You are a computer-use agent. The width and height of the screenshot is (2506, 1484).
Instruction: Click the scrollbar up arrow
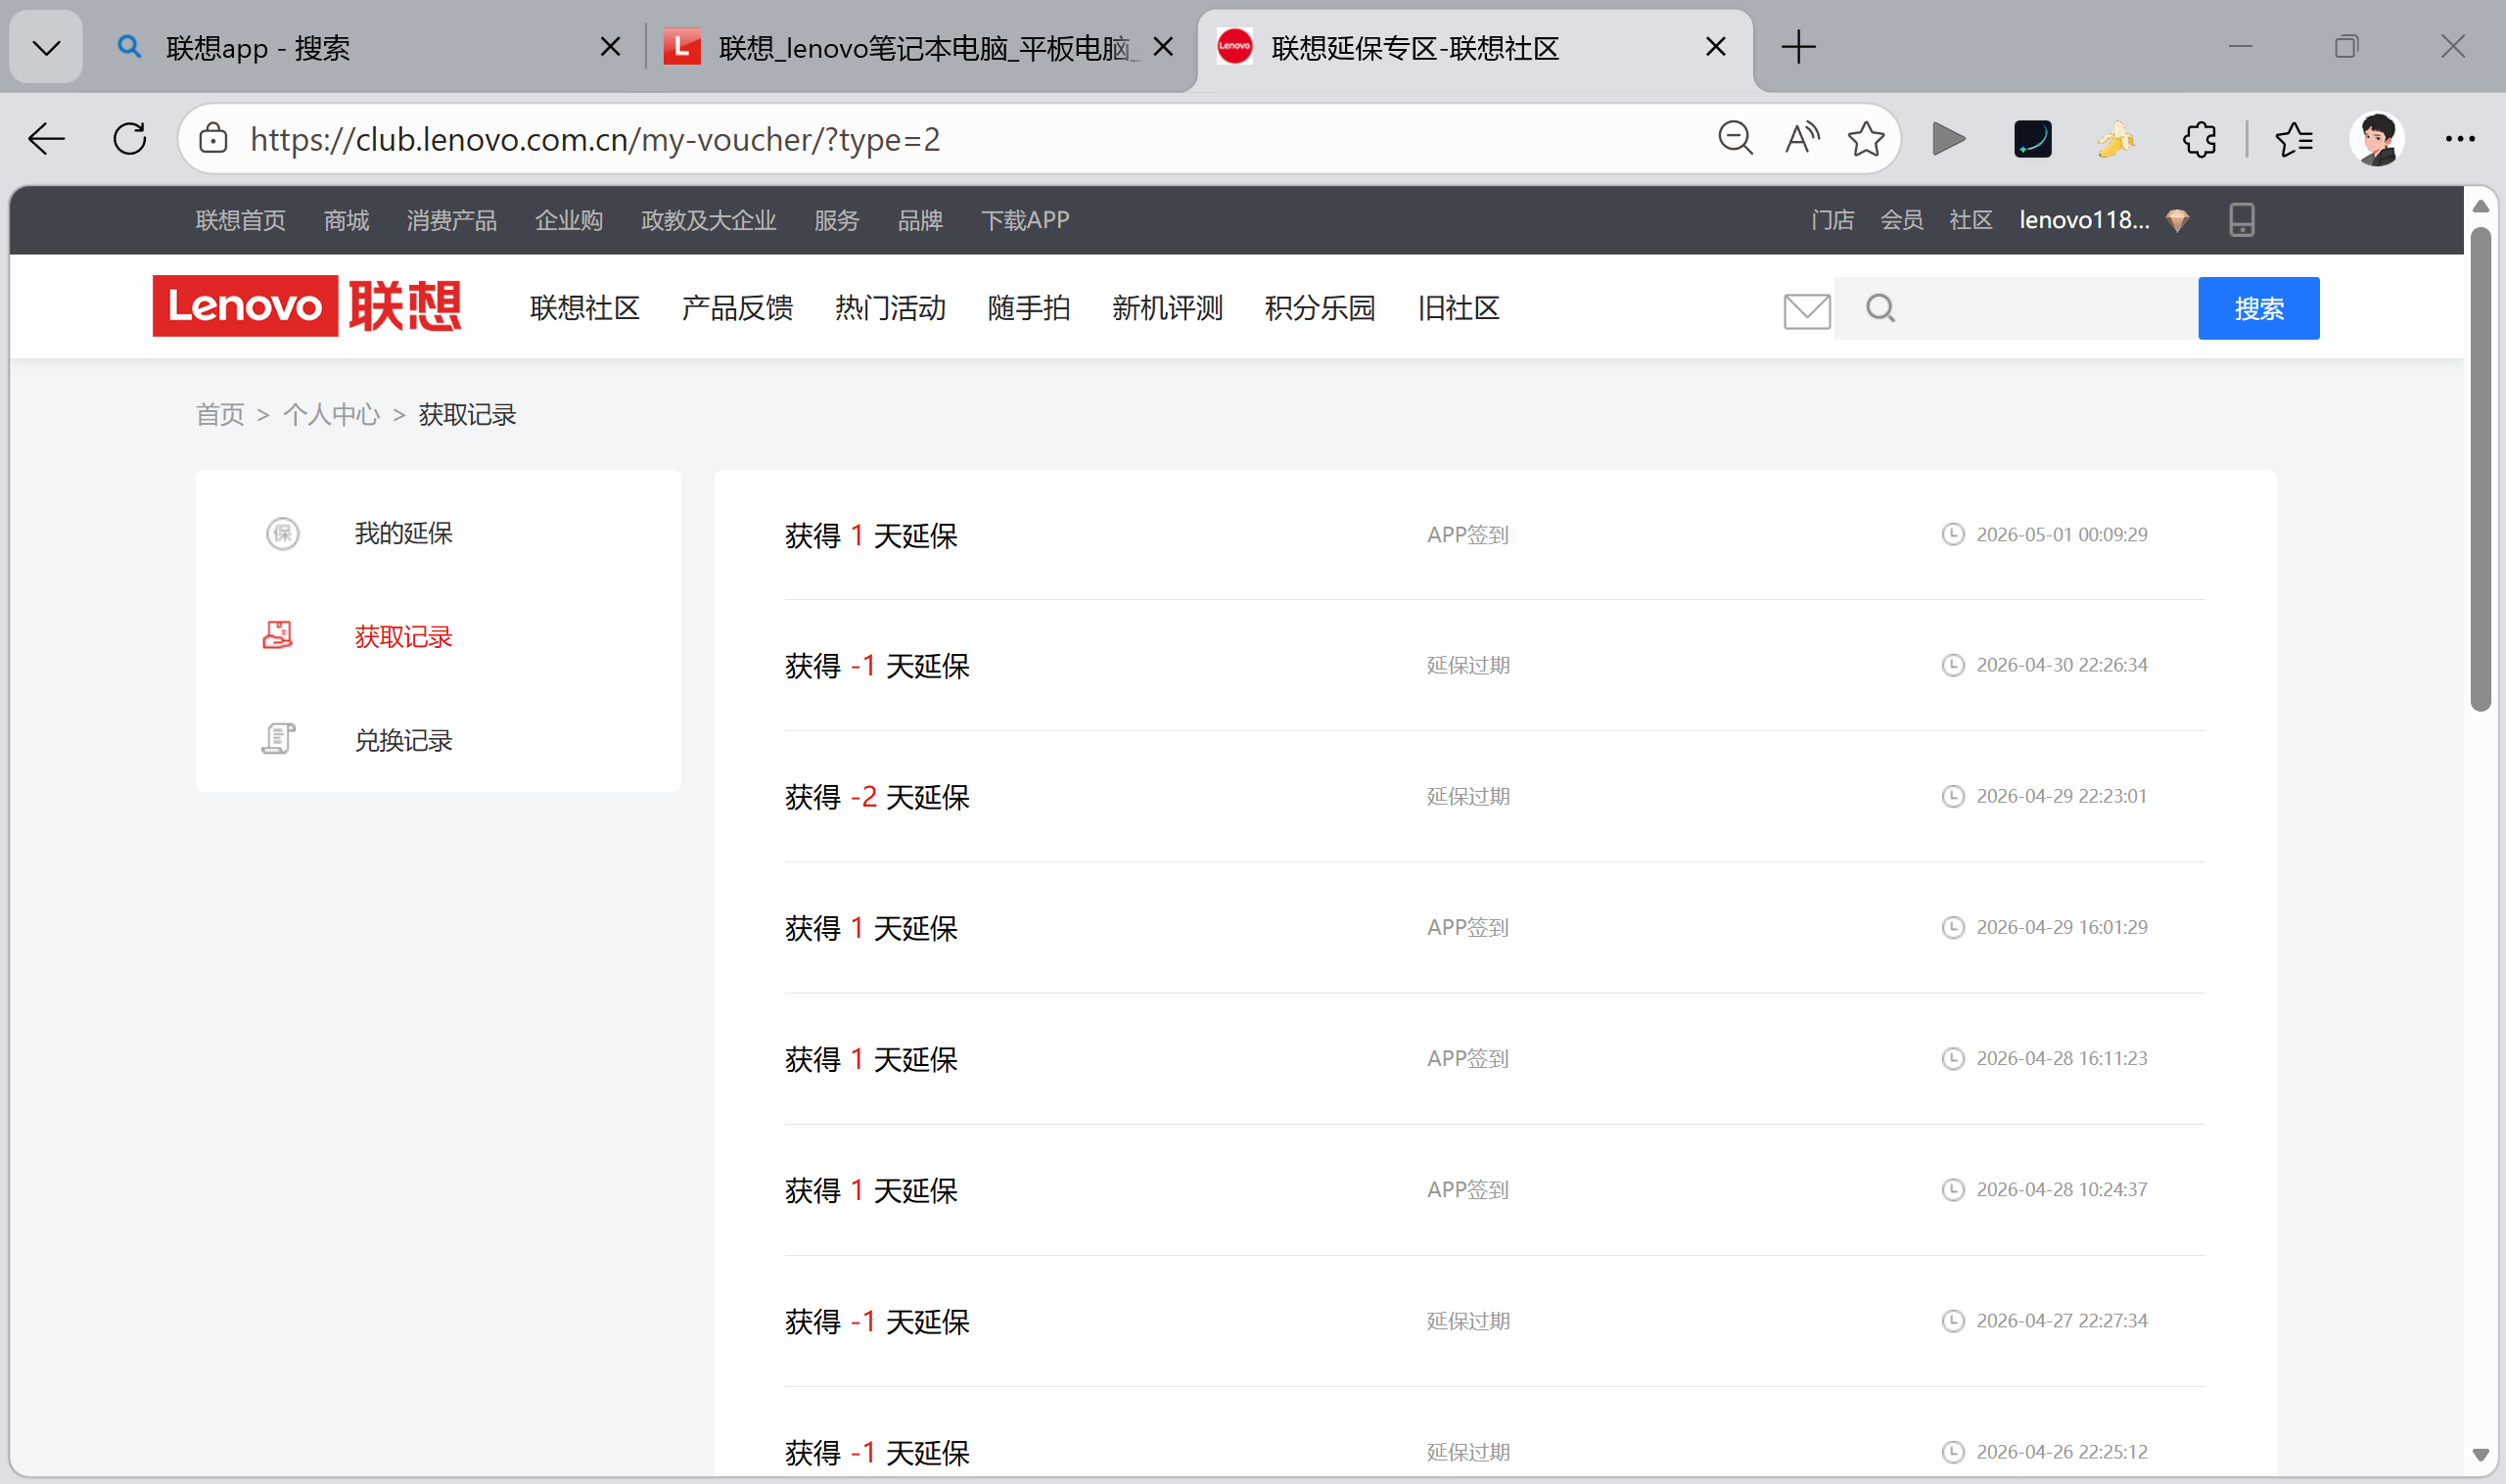click(x=2481, y=206)
